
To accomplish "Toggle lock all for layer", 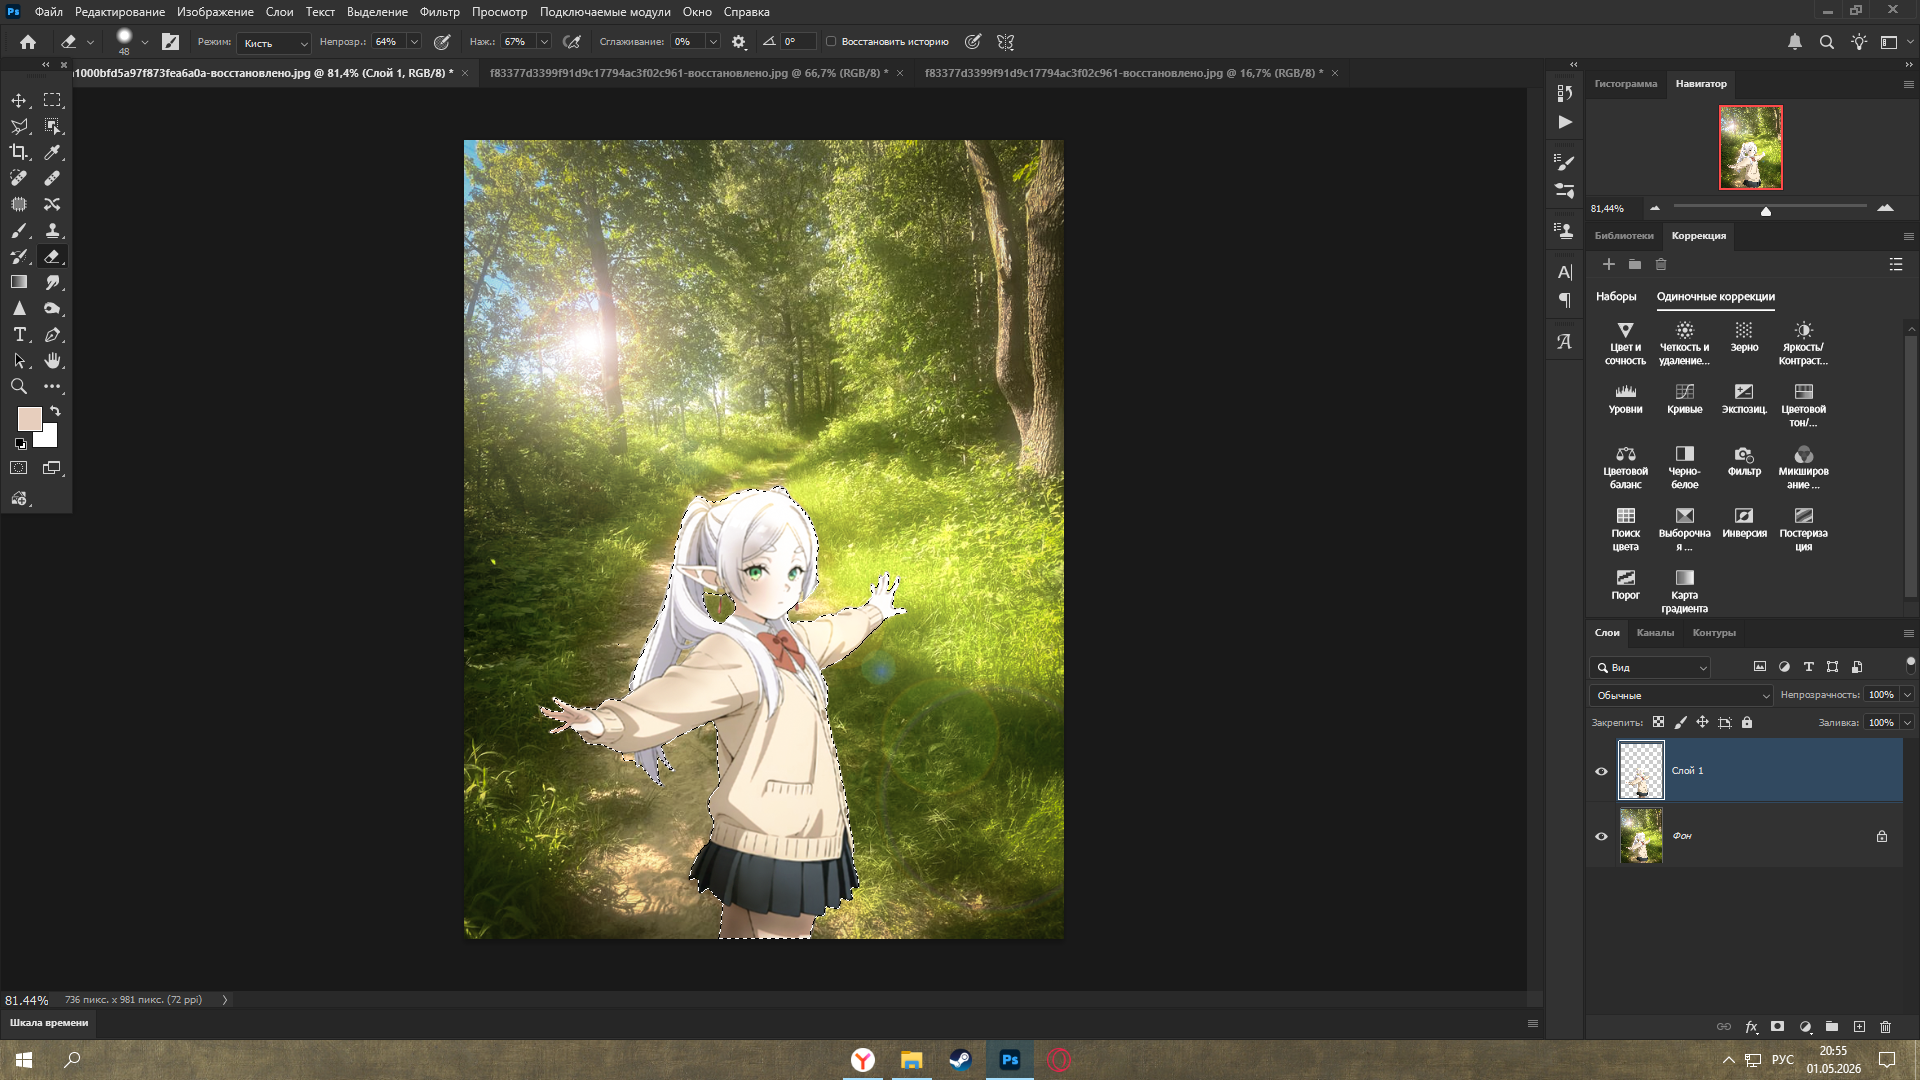I will [x=1747, y=722].
